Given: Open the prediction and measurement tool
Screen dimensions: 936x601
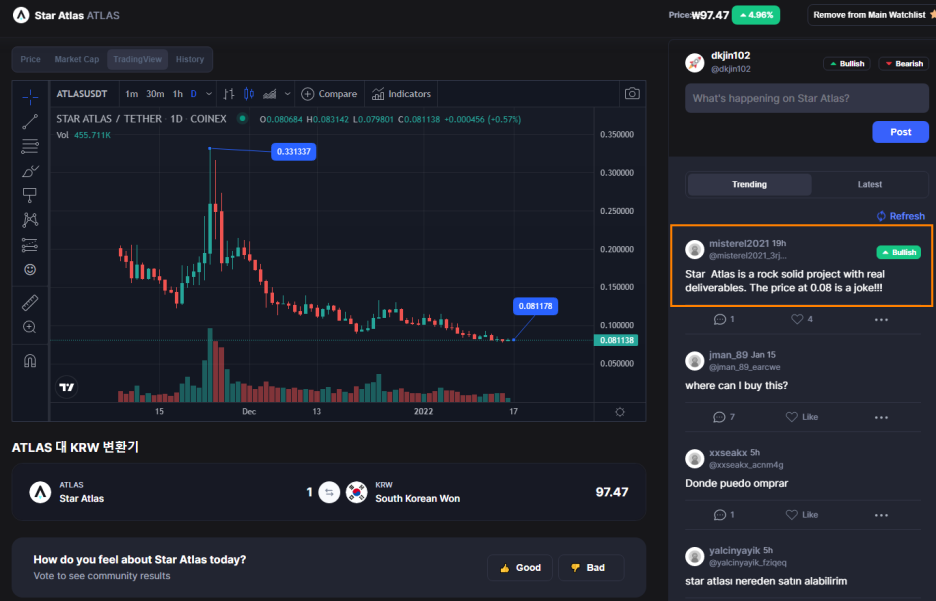Looking at the screenshot, I should (x=30, y=245).
